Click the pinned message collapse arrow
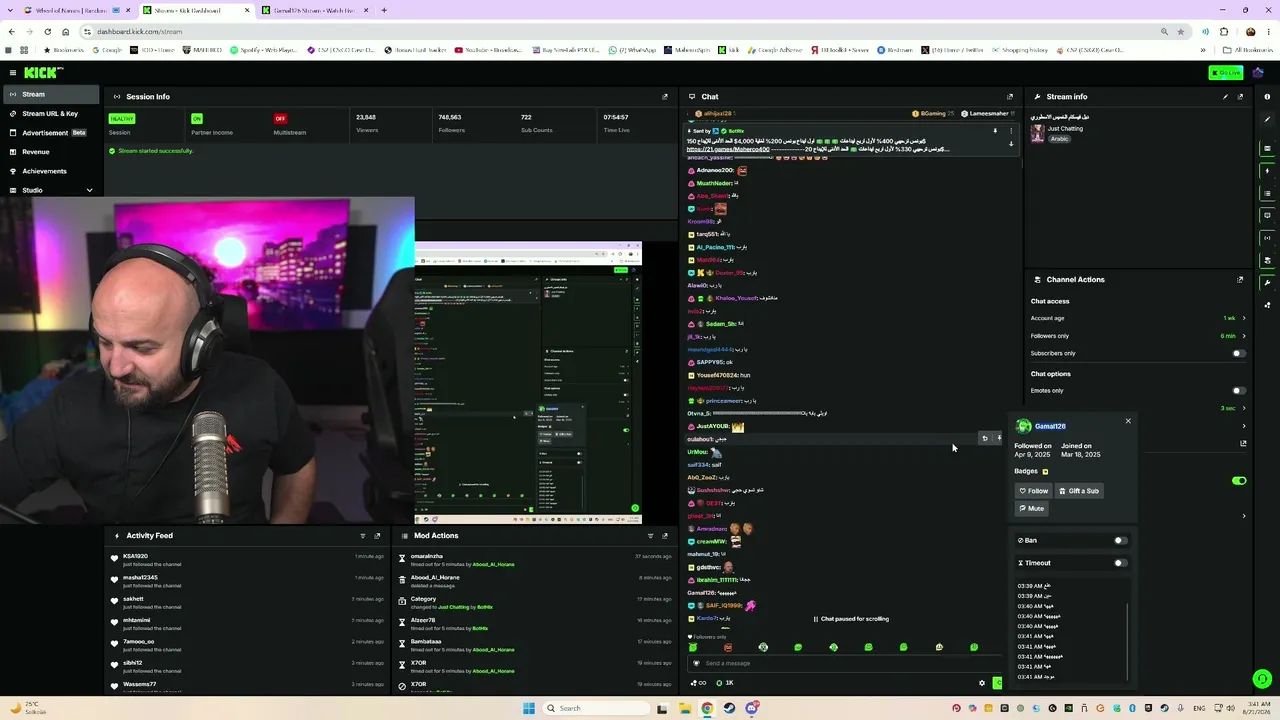The image size is (1280, 720). pos(1011,143)
